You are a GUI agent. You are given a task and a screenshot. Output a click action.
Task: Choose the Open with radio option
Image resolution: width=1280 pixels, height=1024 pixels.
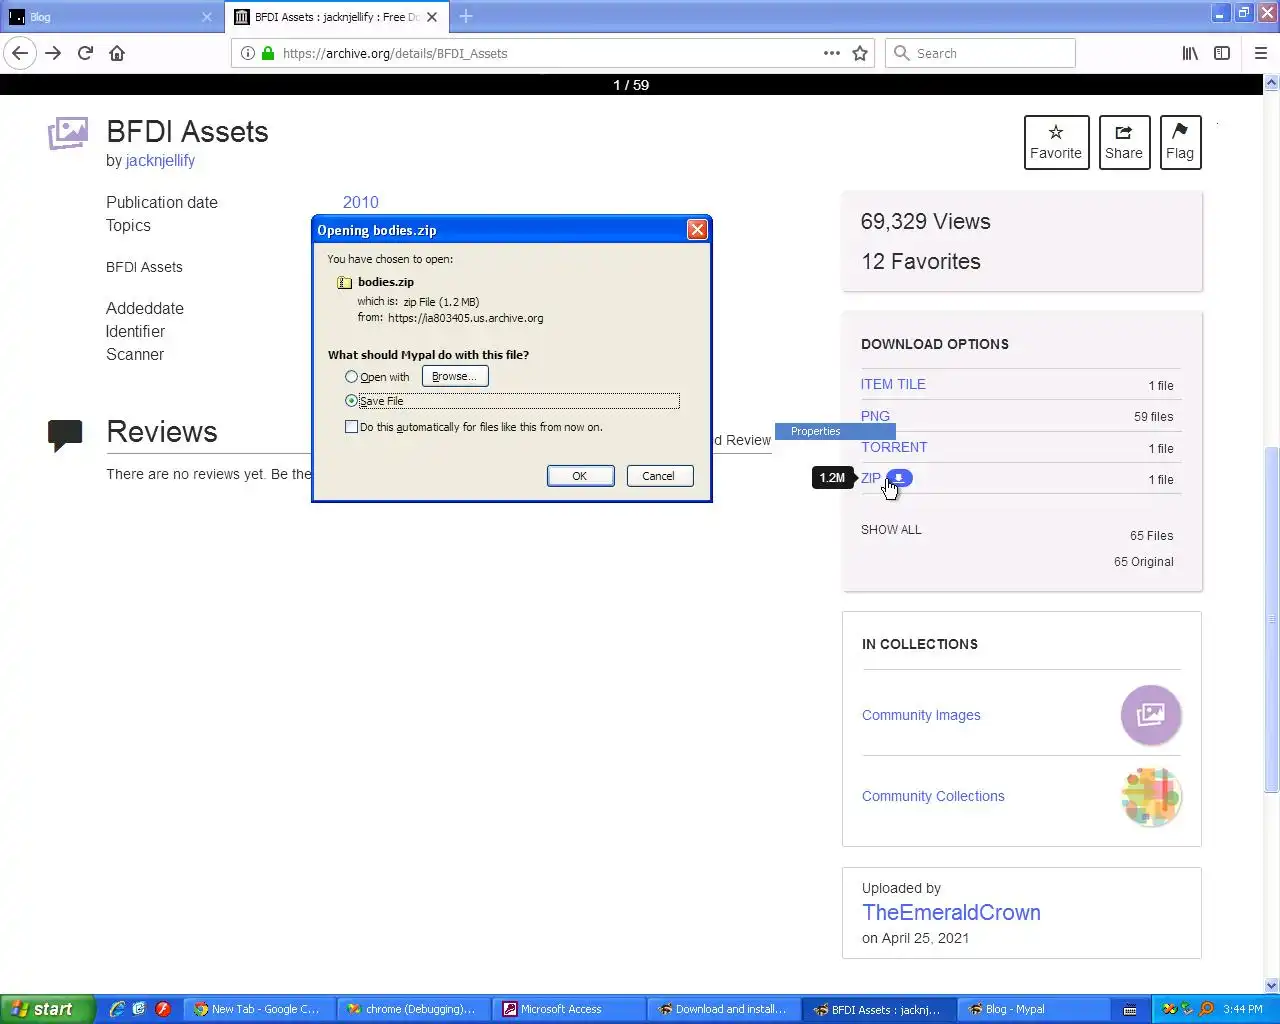[351, 377]
